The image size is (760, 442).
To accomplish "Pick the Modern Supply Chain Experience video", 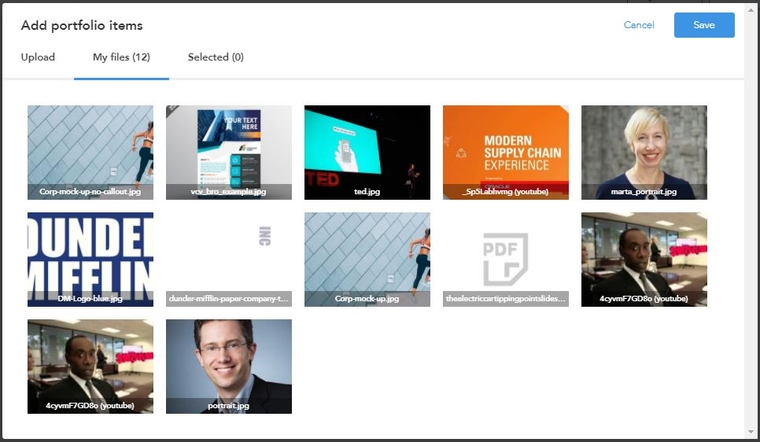I will (x=506, y=152).
